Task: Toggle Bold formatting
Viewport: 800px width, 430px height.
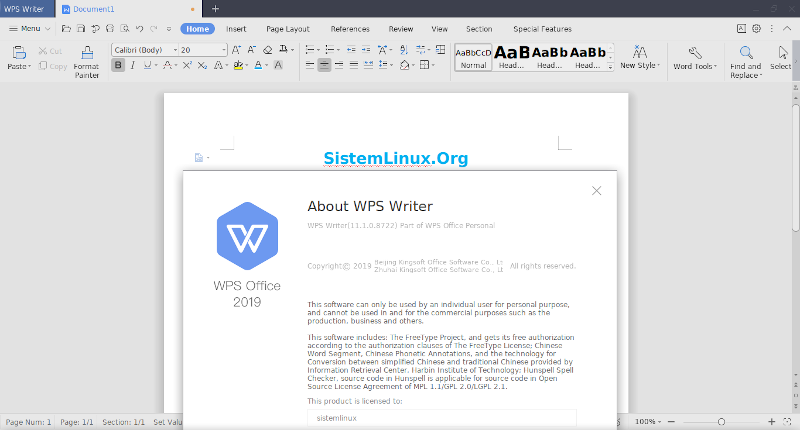Action: click(118, 65)
